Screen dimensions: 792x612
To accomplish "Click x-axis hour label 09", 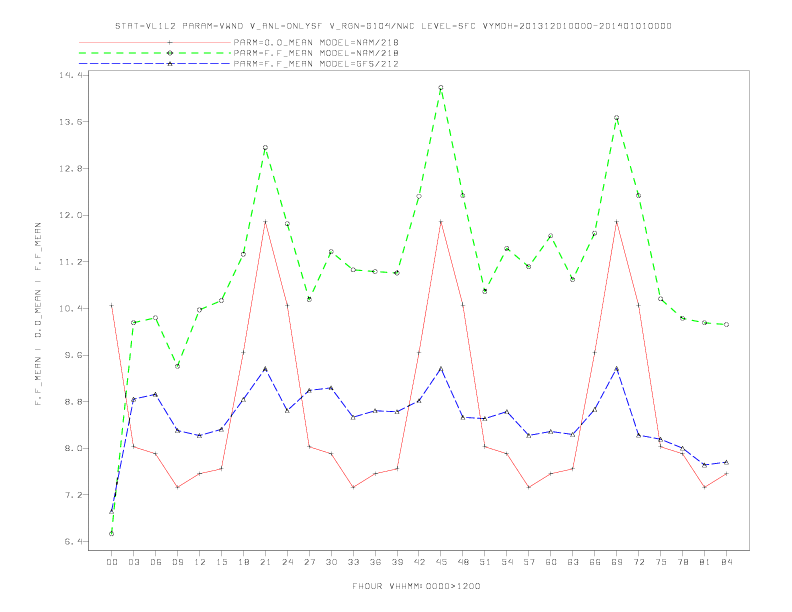I will (177, 562).
